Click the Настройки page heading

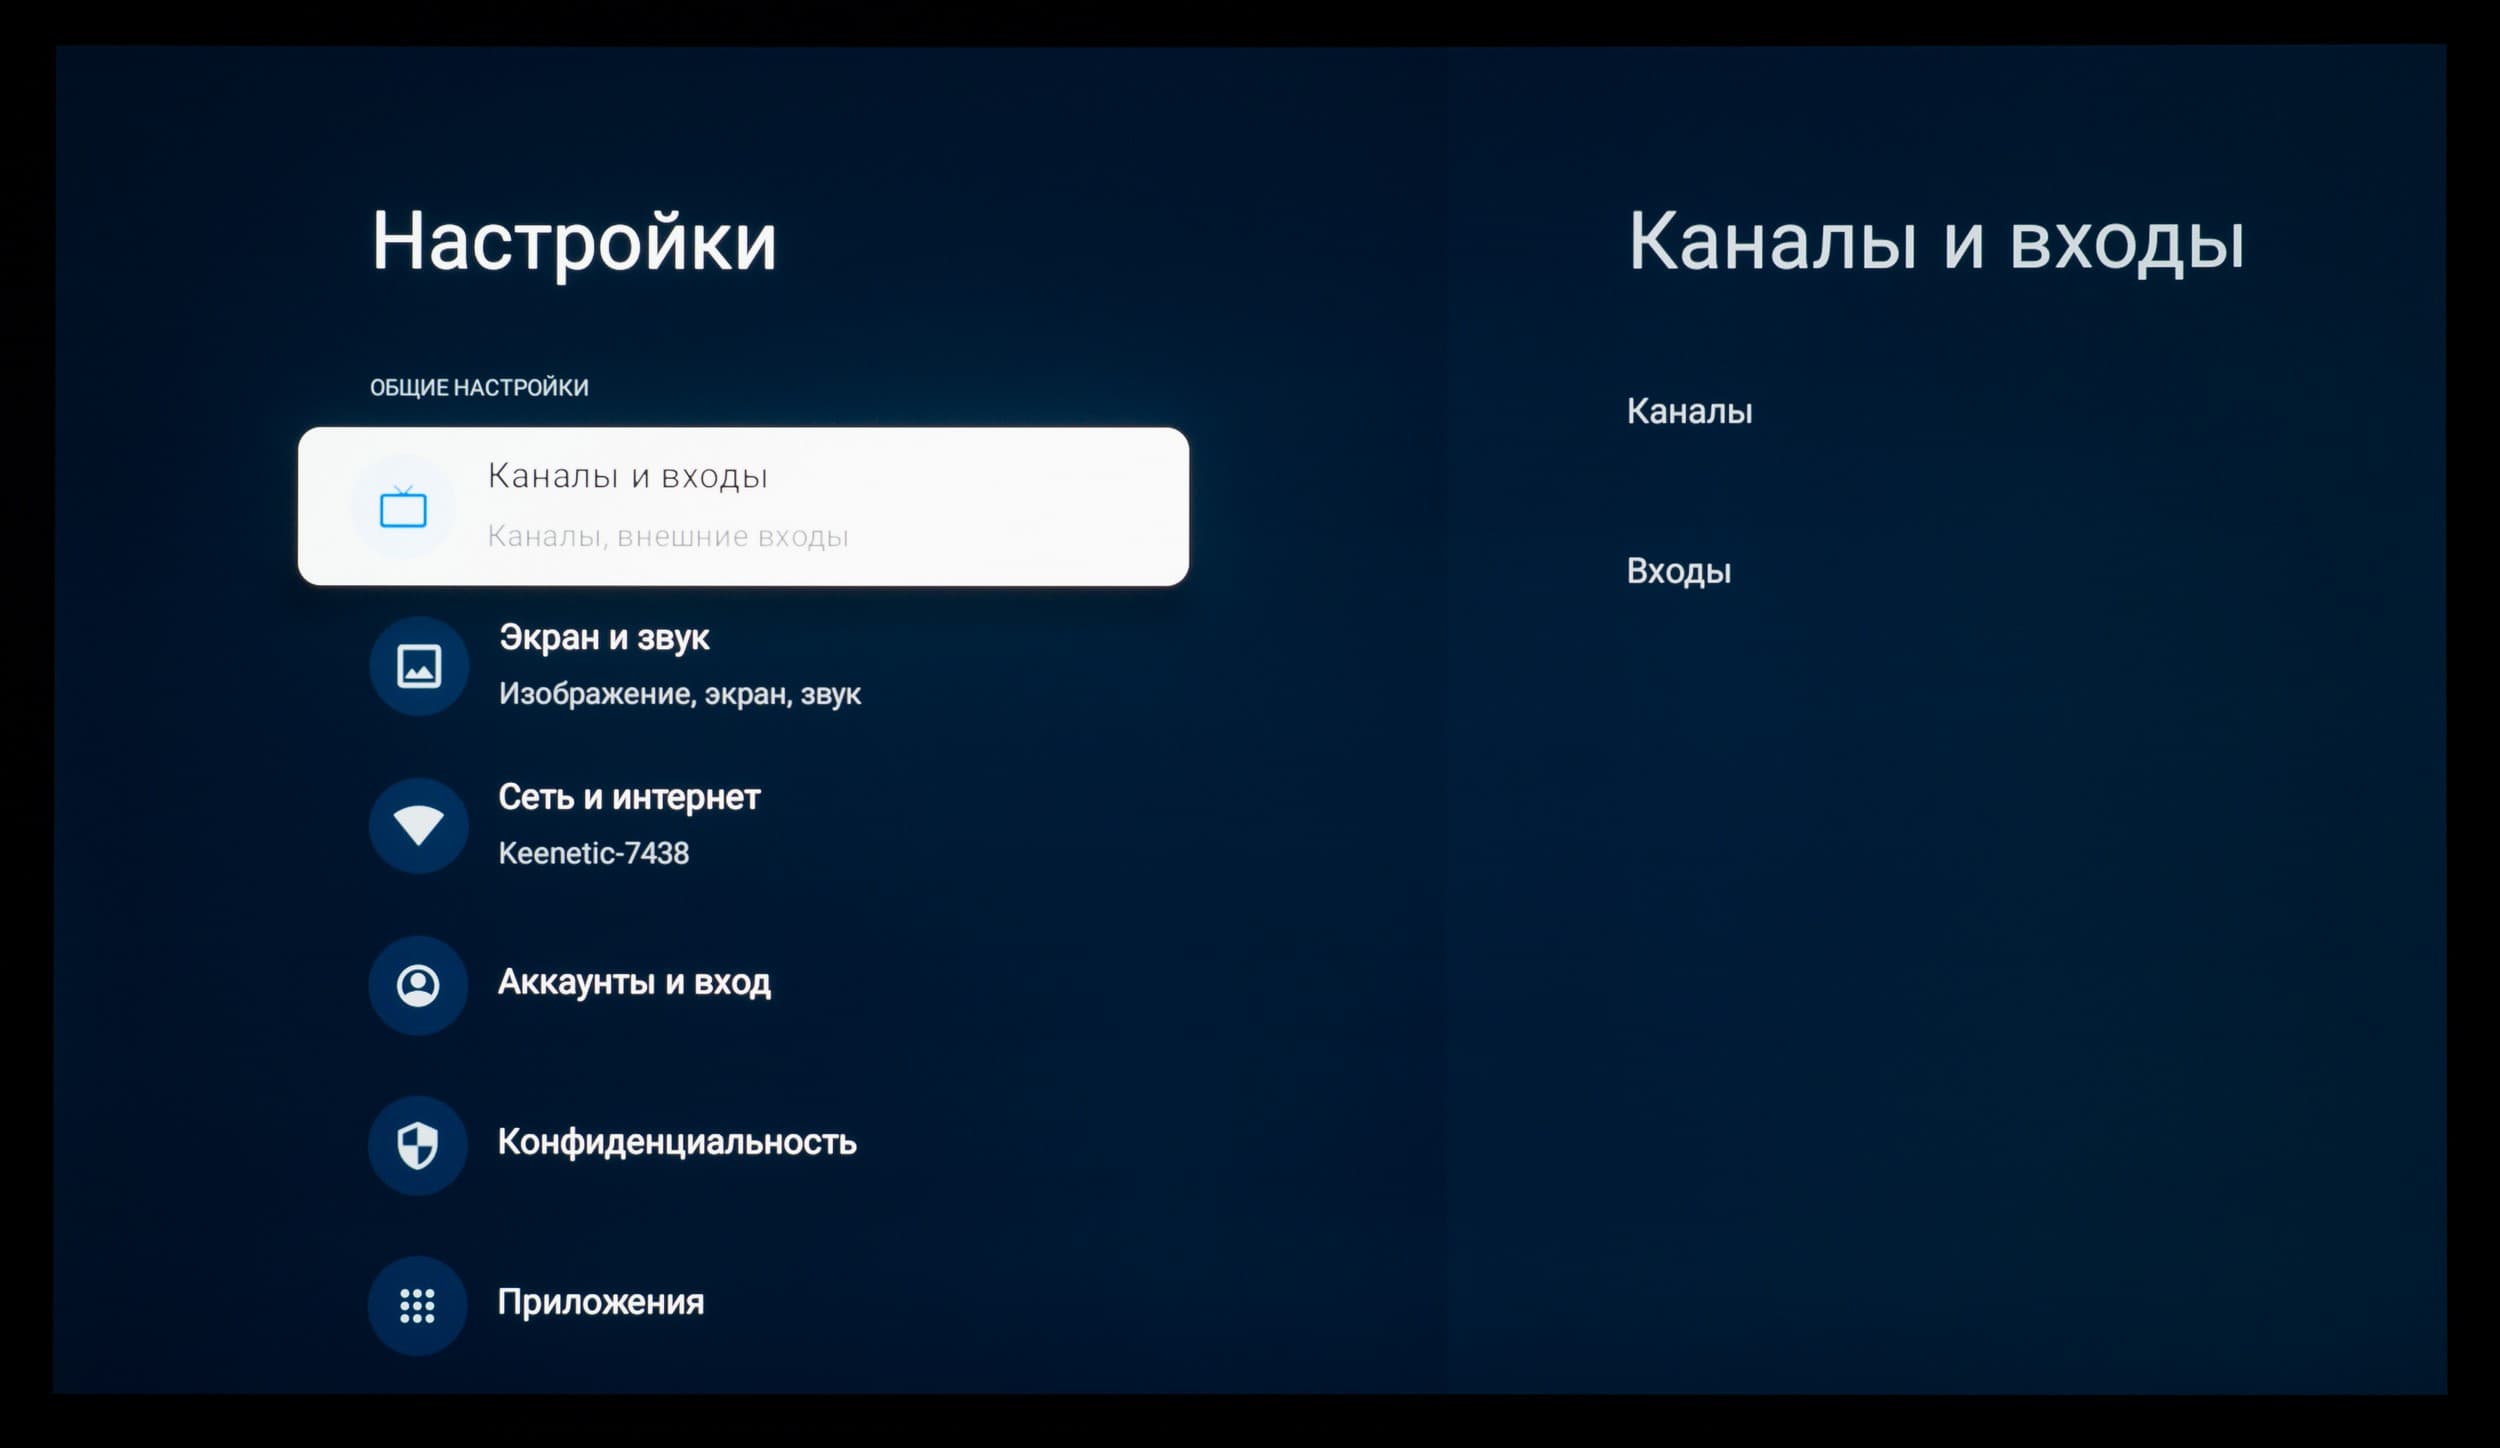pyautogui.click(x=573, y=241)
